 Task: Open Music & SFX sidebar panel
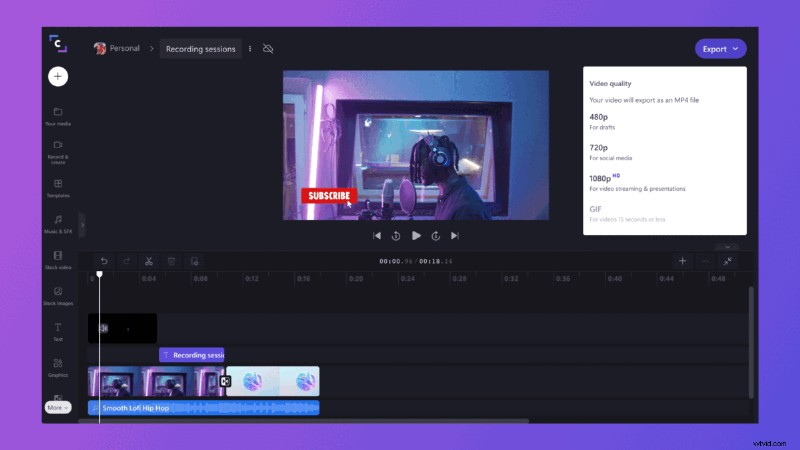tap(58, 224)
